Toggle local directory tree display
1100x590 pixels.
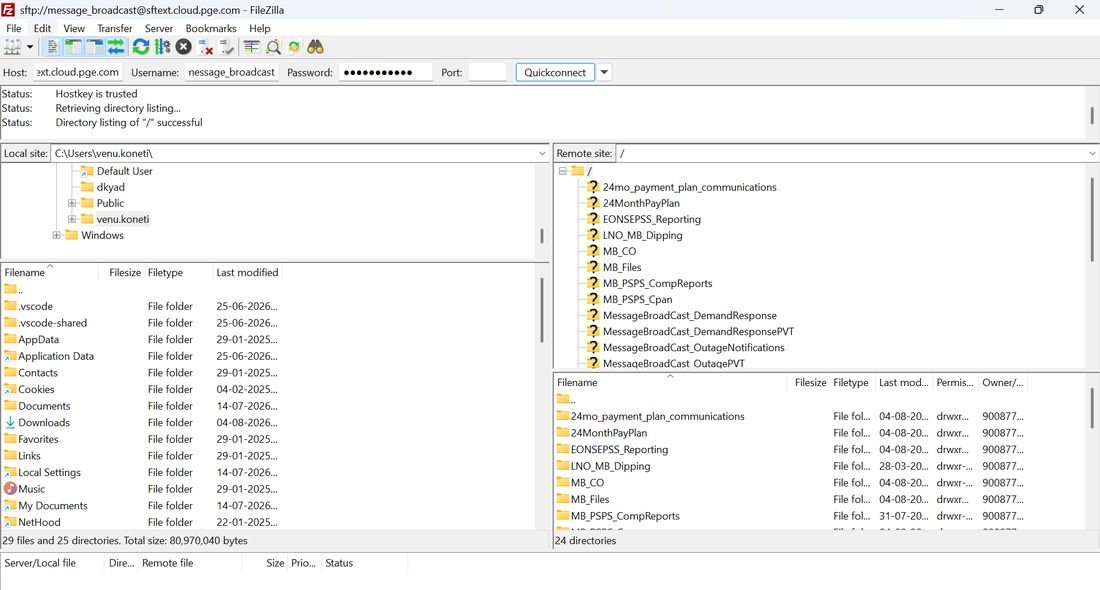tap(74, 47)
